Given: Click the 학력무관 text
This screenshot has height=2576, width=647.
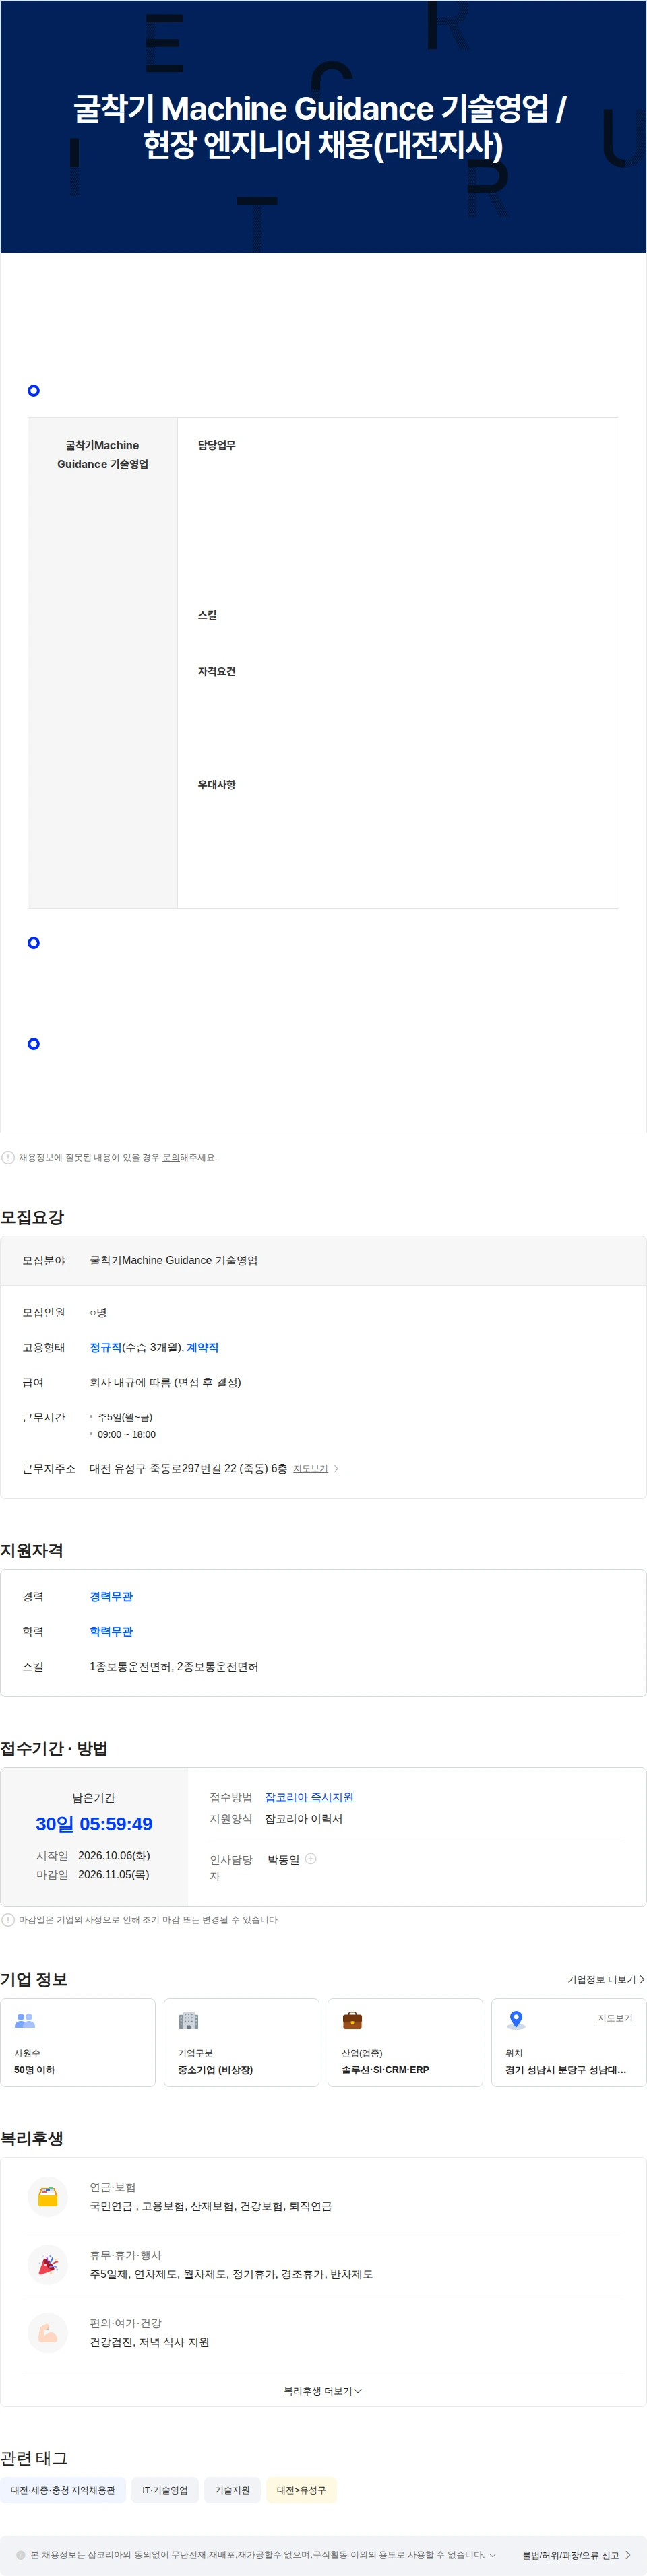Looking at the screenshot, I should click(x=111, y=1631).
